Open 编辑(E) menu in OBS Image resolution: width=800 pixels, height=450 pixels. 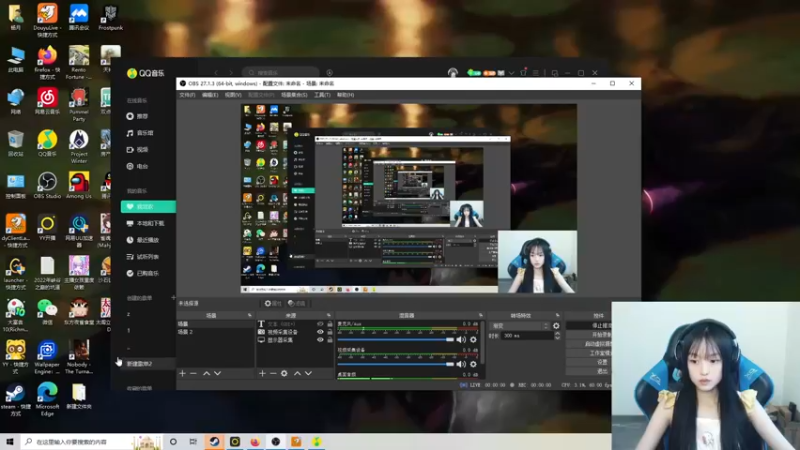point(210,95)
